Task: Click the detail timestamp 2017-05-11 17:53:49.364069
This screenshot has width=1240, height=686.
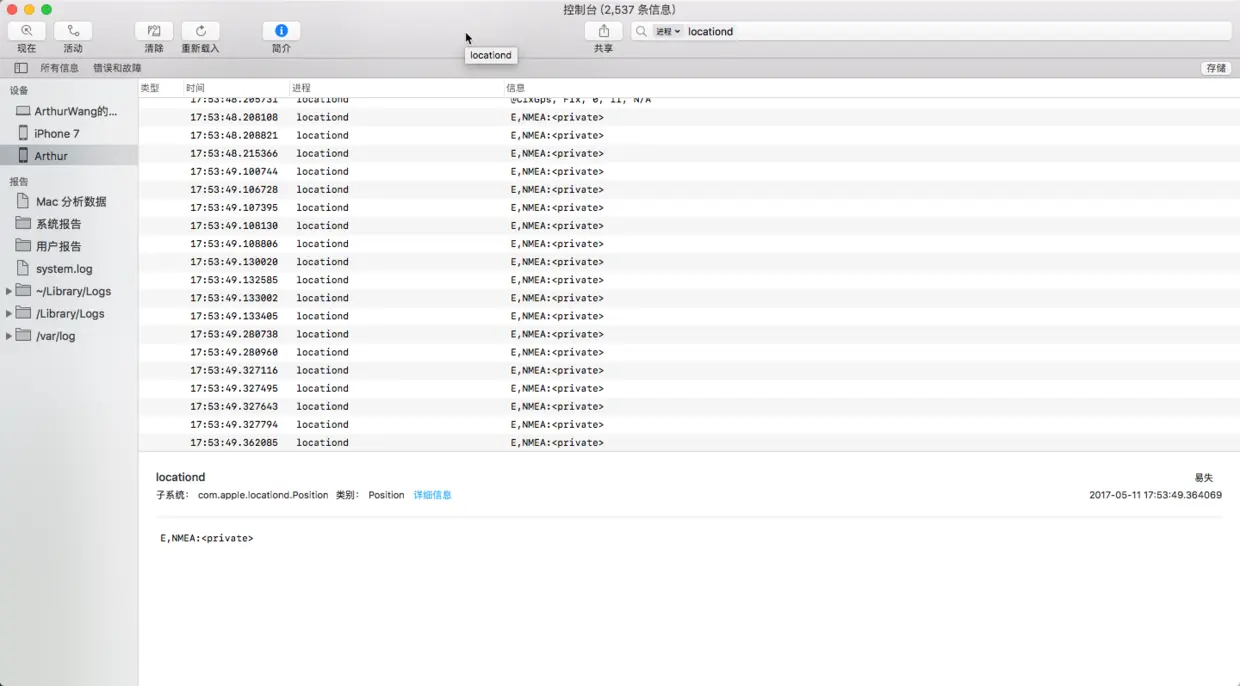Action: [1155, 495]
